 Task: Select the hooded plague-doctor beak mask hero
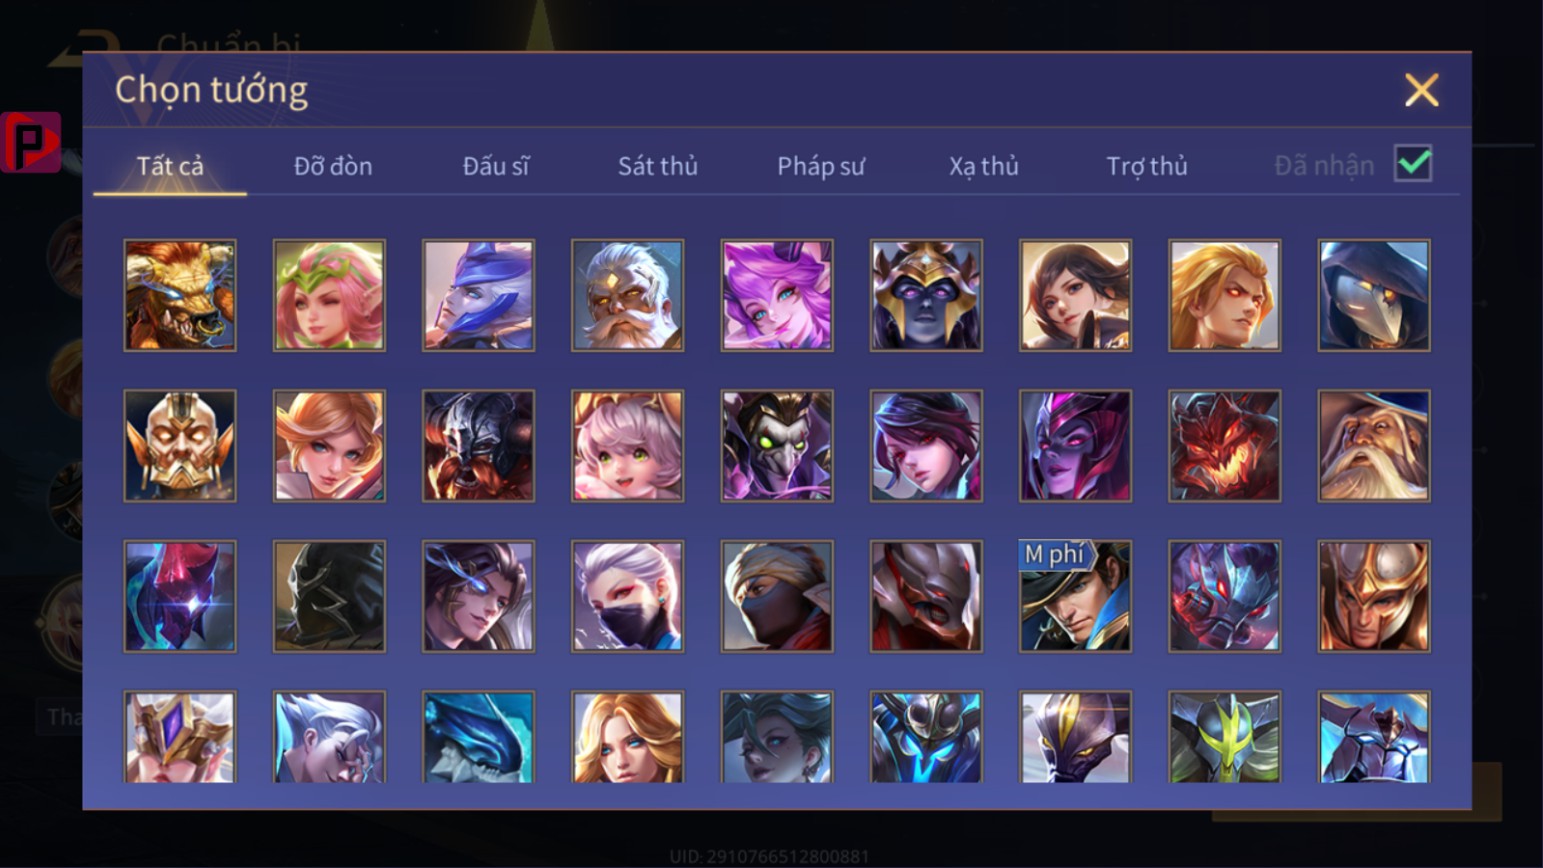click(1374, 295)
